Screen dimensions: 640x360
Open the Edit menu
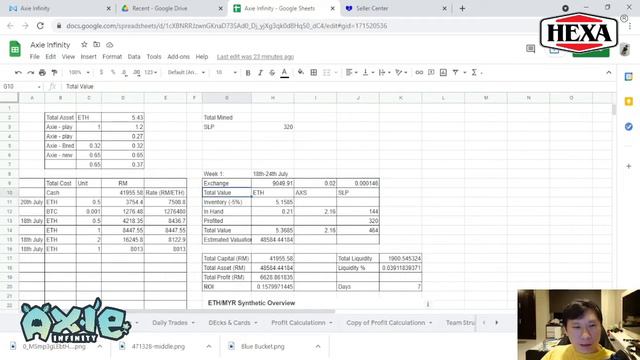click(x=51, y=57)
